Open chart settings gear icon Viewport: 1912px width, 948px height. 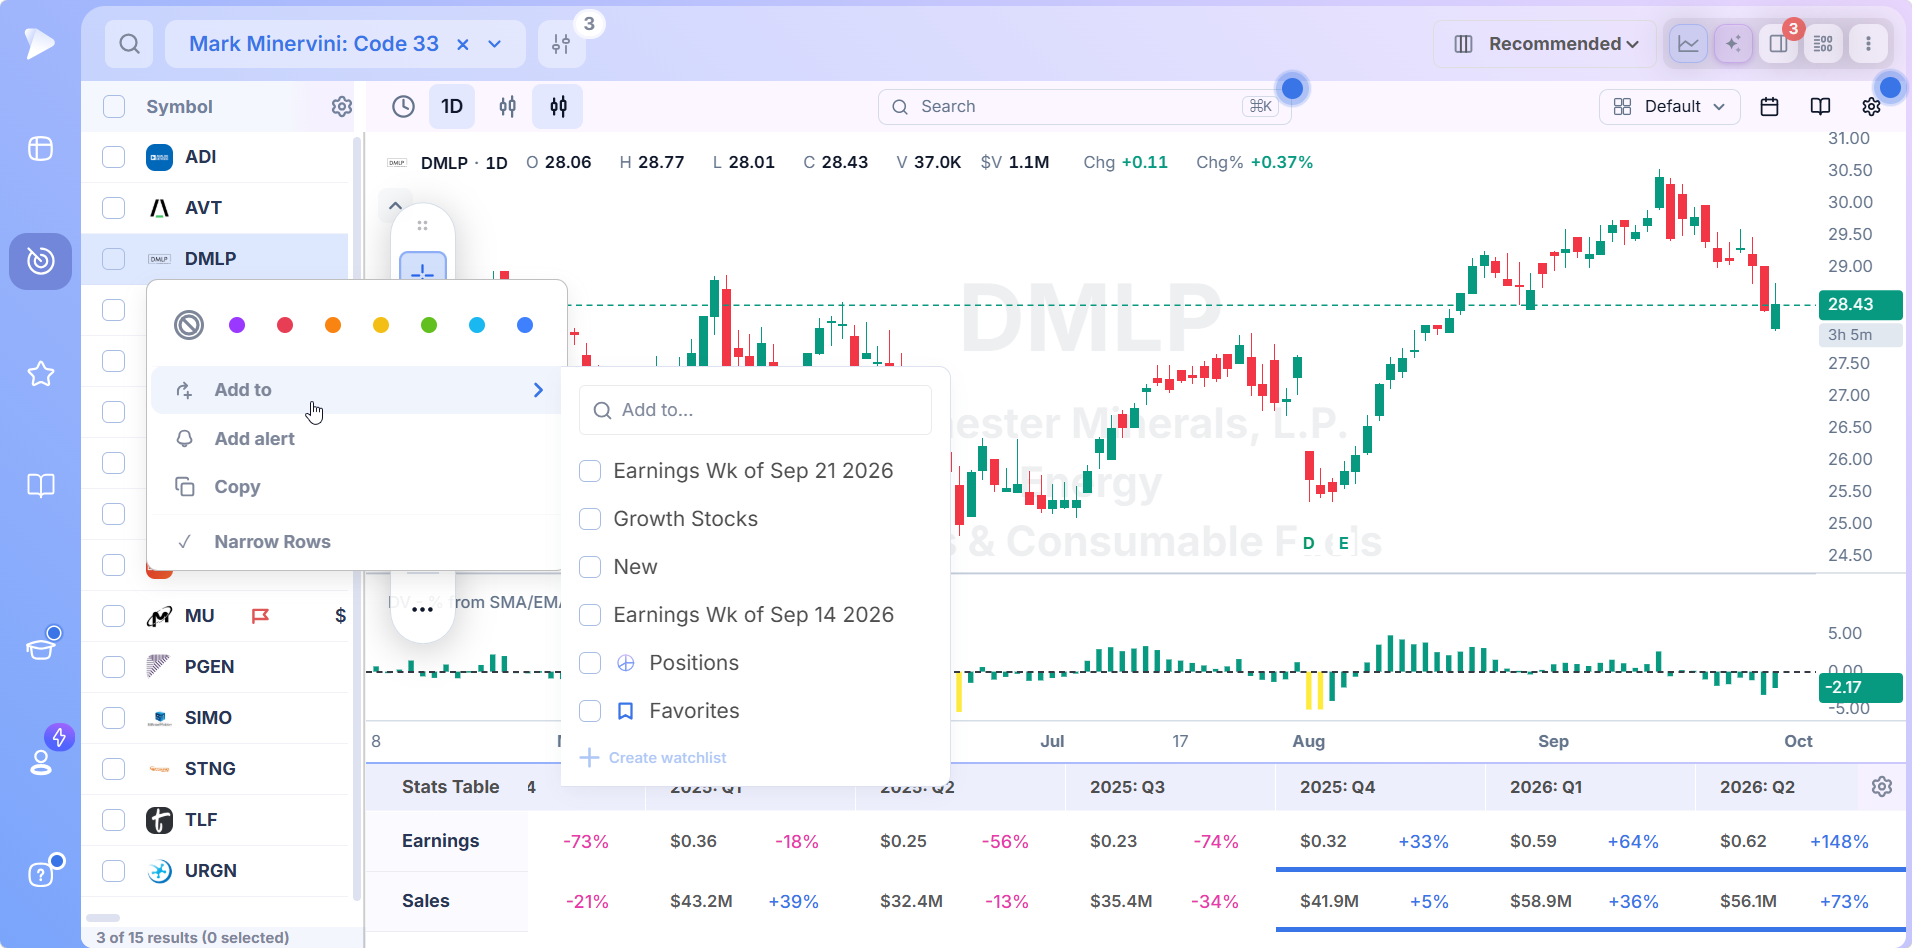[1871, 107]
